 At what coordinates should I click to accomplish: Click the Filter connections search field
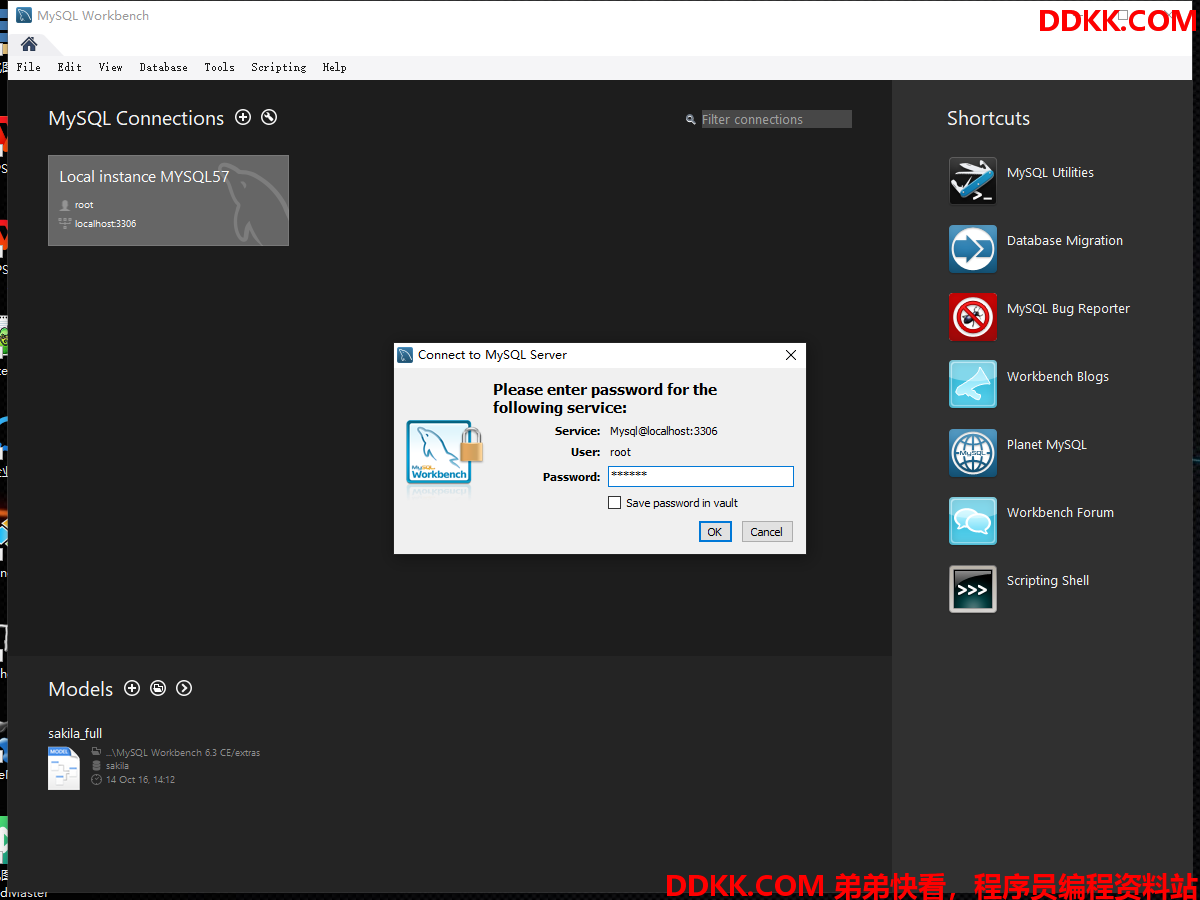tap(776, 119)
